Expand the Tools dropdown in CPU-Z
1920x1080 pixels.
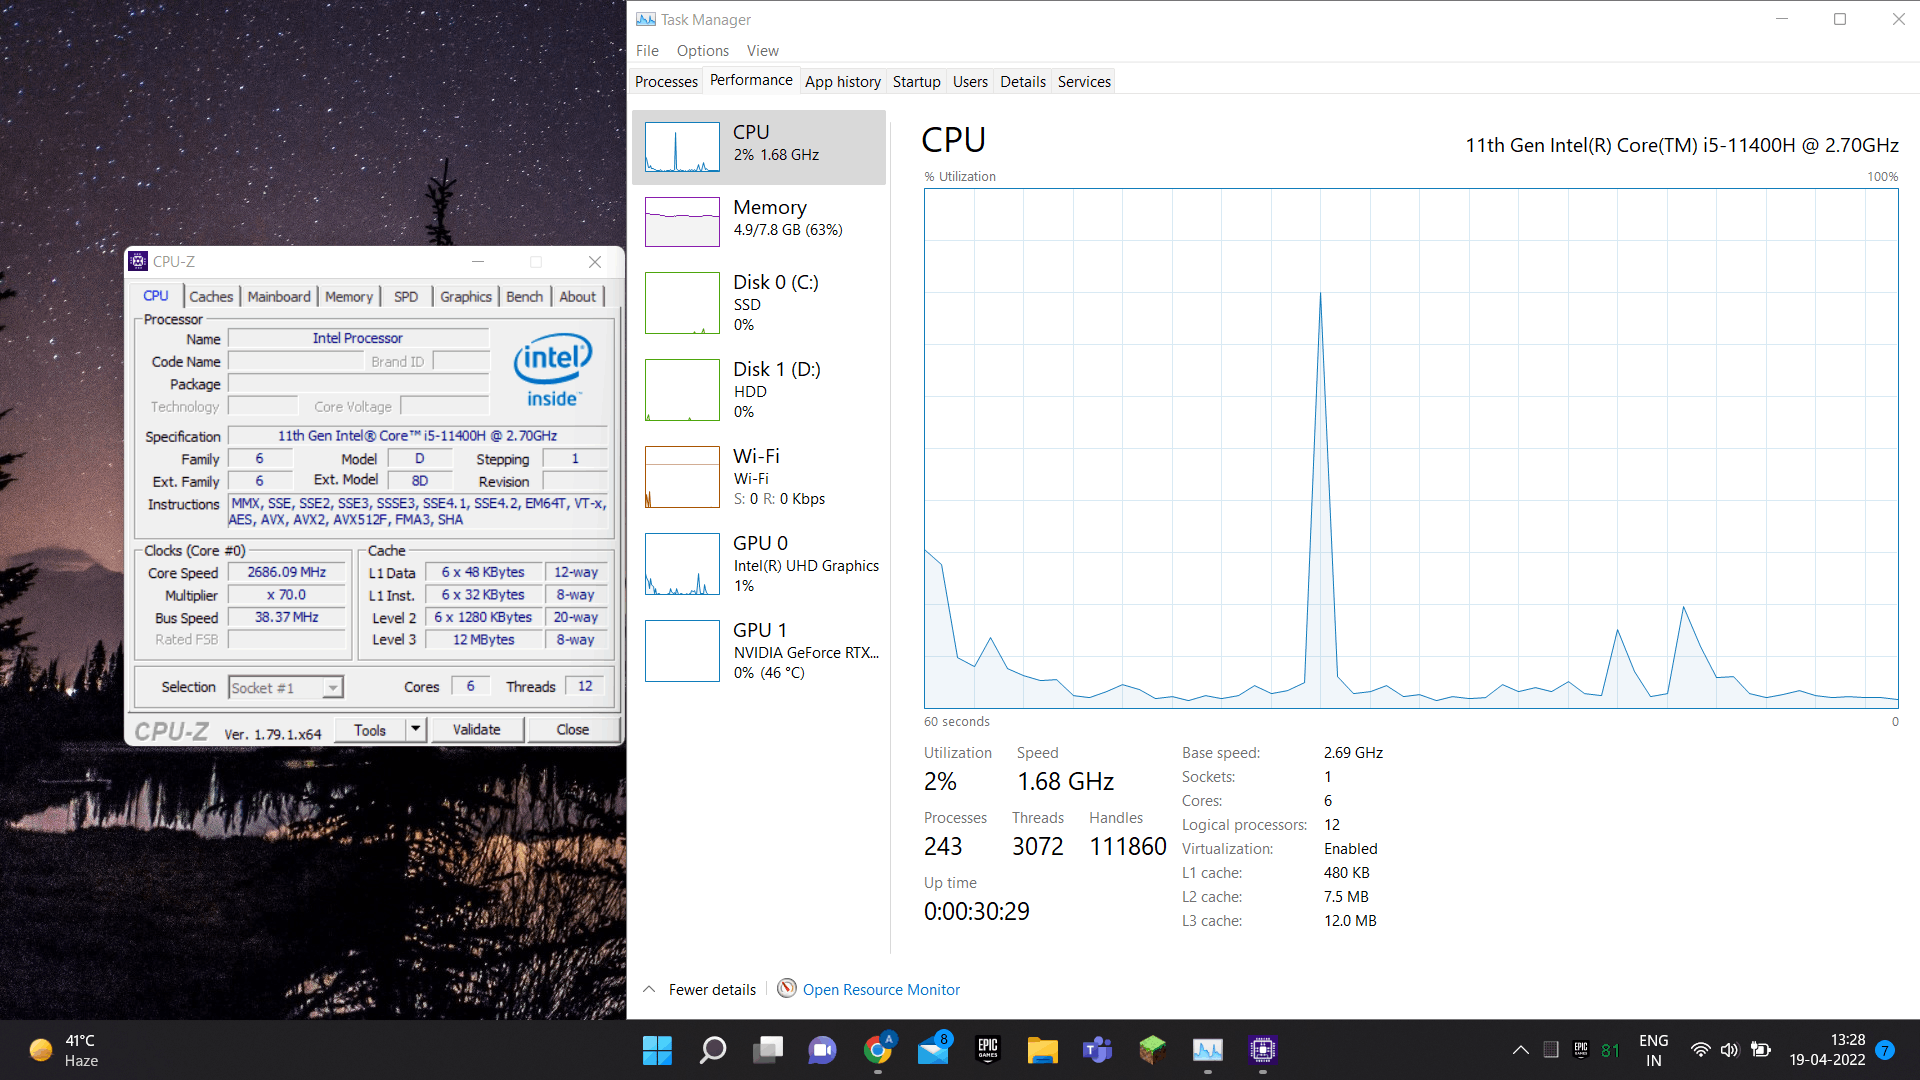click(x=414, y=728)
